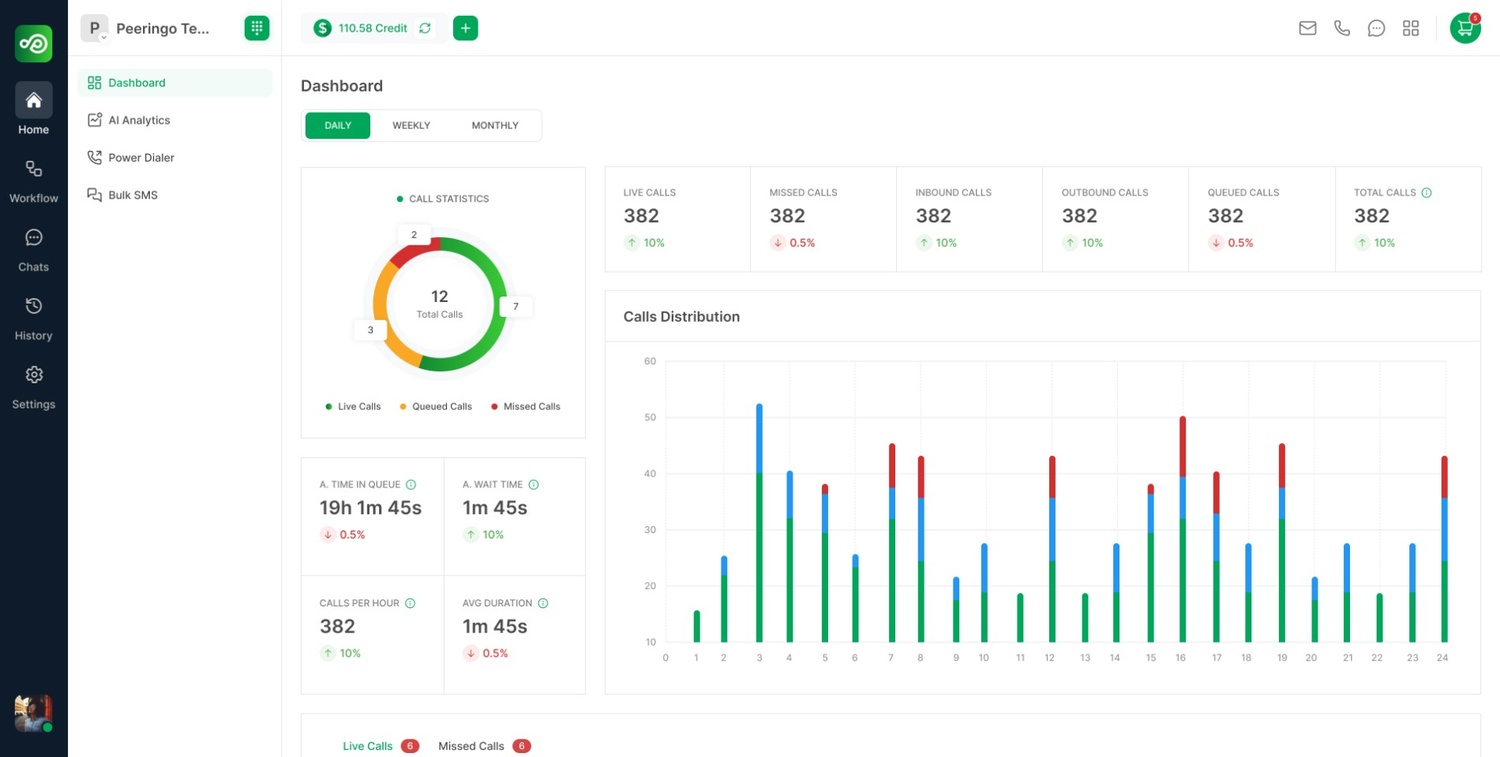Switch to the MONTHLY time range

coord(495,126)
